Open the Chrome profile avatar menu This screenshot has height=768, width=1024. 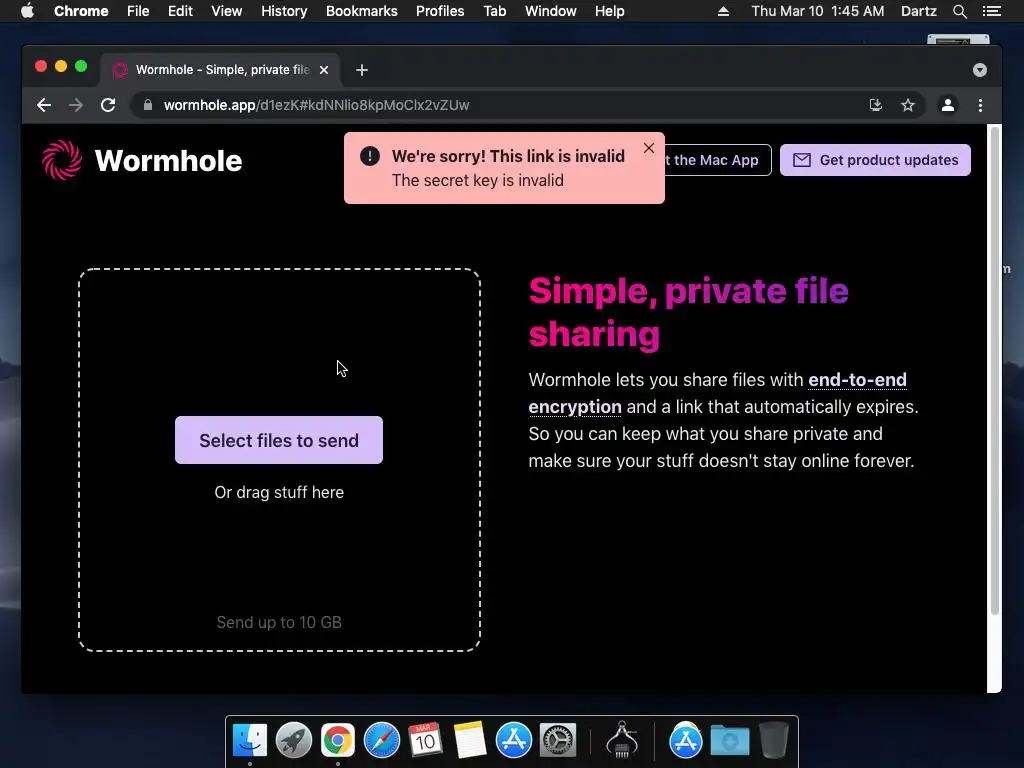tap(948, 105)
